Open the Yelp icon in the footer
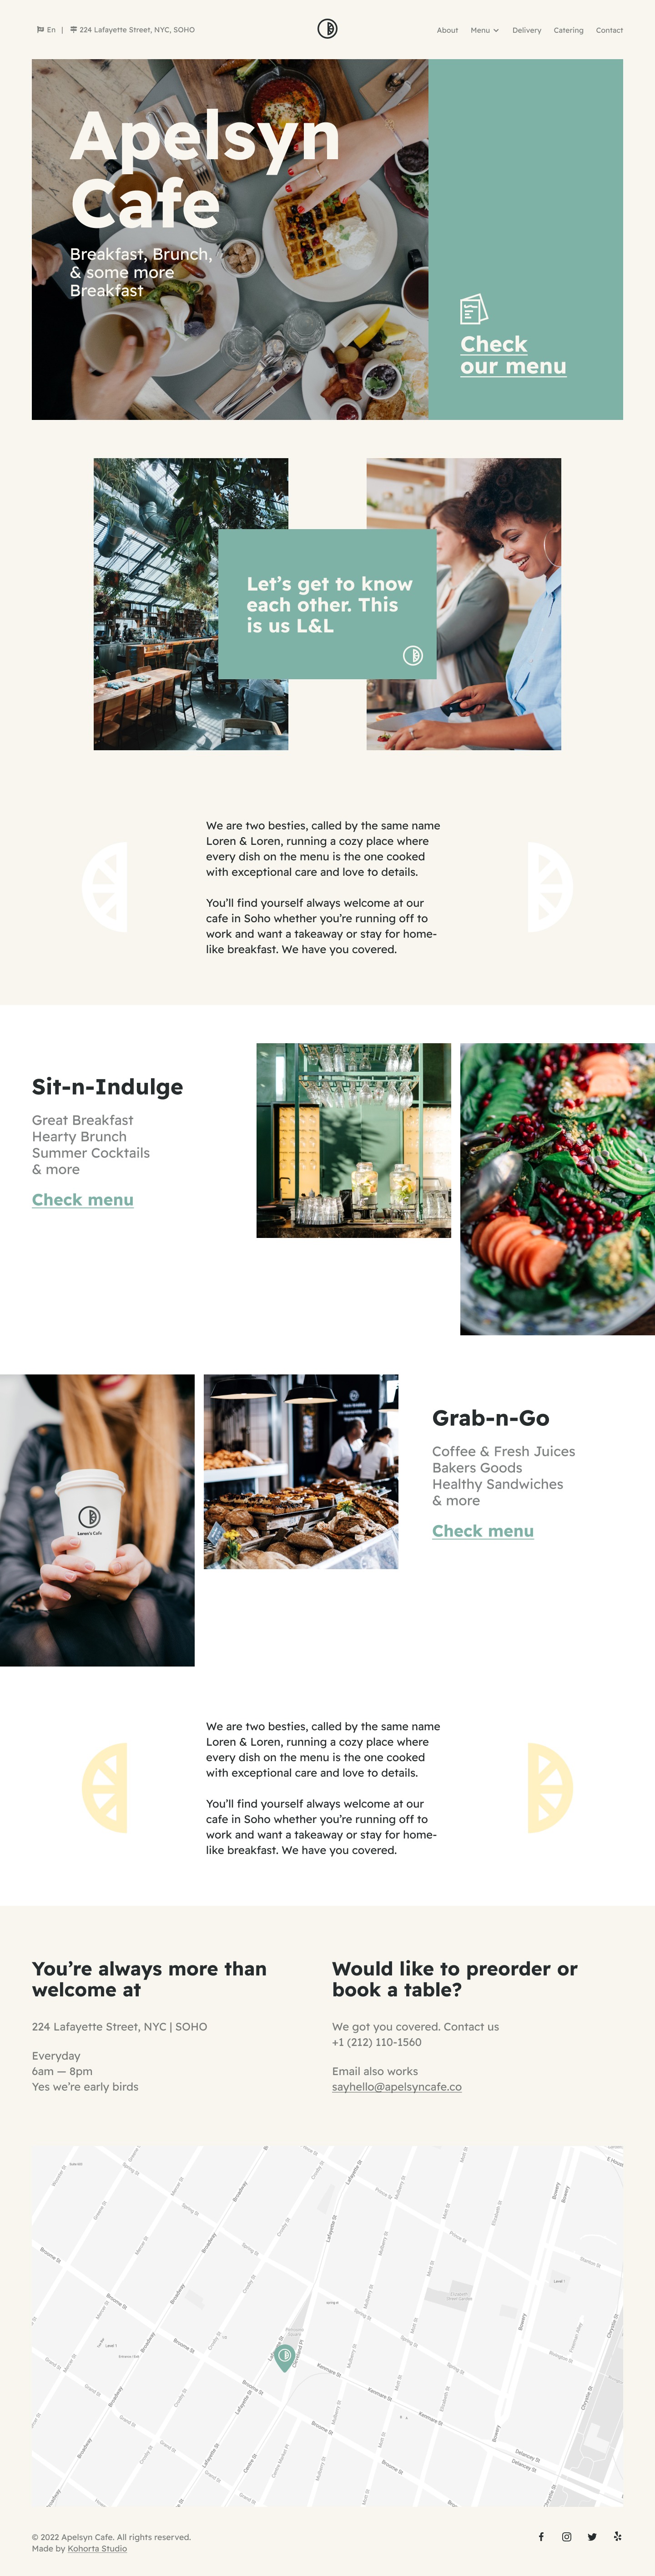Screen dimensions: 655x2576 pyautogui.click(x=618, y=2536)
